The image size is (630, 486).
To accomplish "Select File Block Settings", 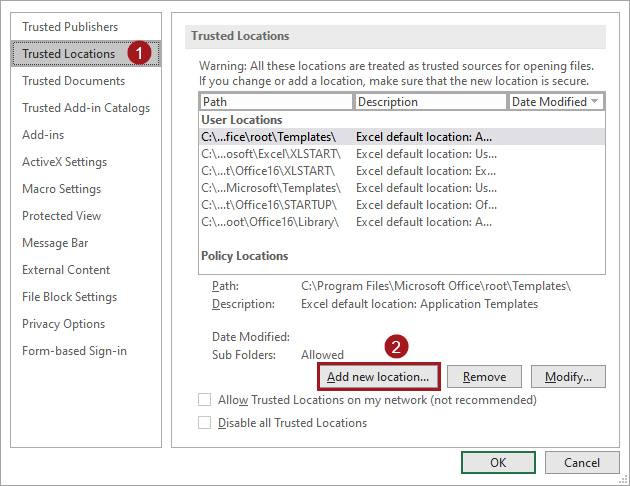I will pyautogui.click(x=69, y=297).
